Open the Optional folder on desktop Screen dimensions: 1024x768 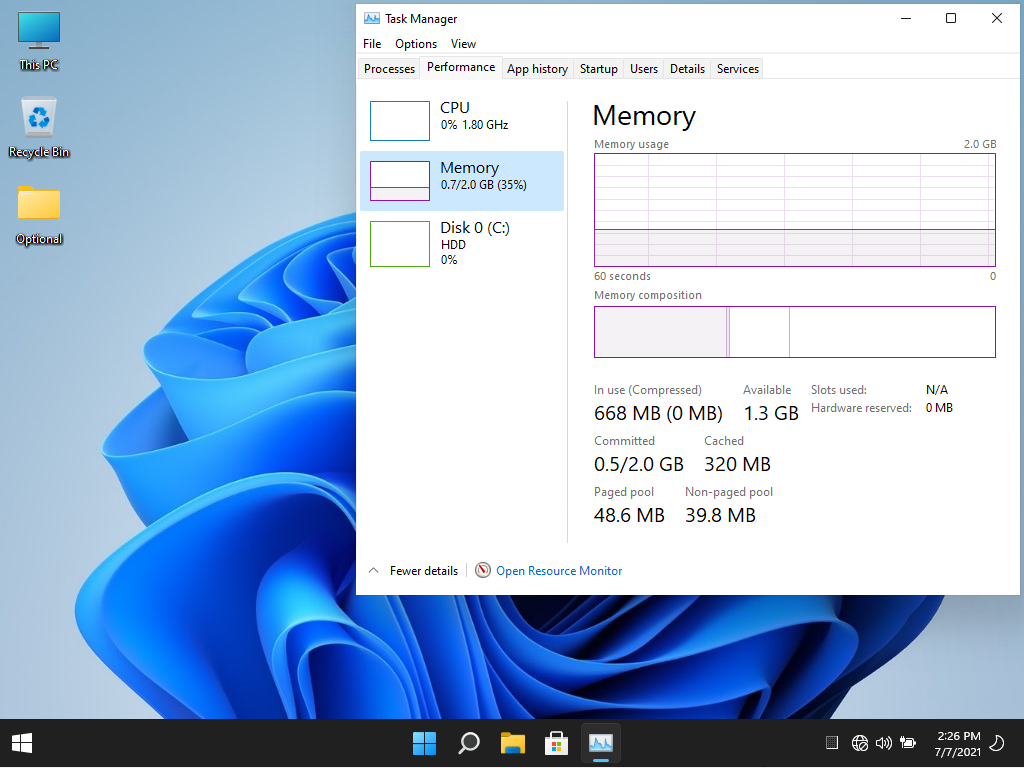(39, 216)
